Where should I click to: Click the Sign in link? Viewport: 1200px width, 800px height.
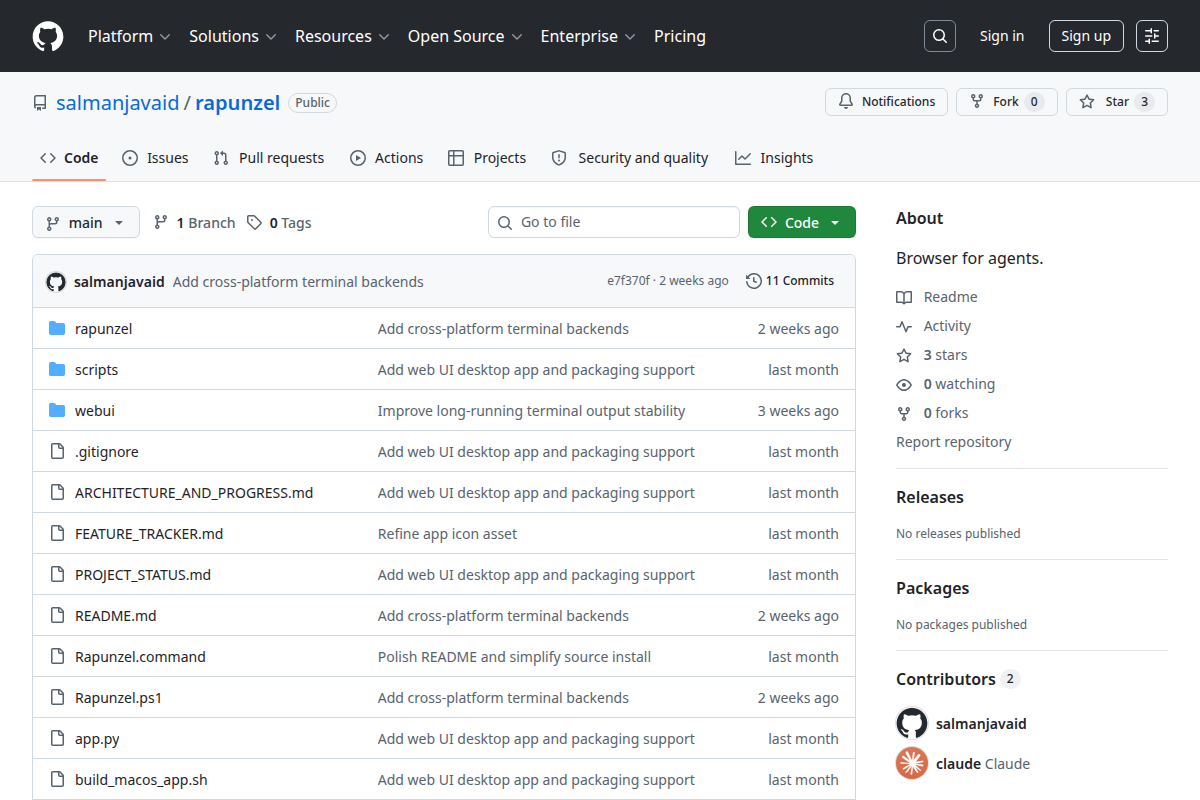click(1002, 36)
